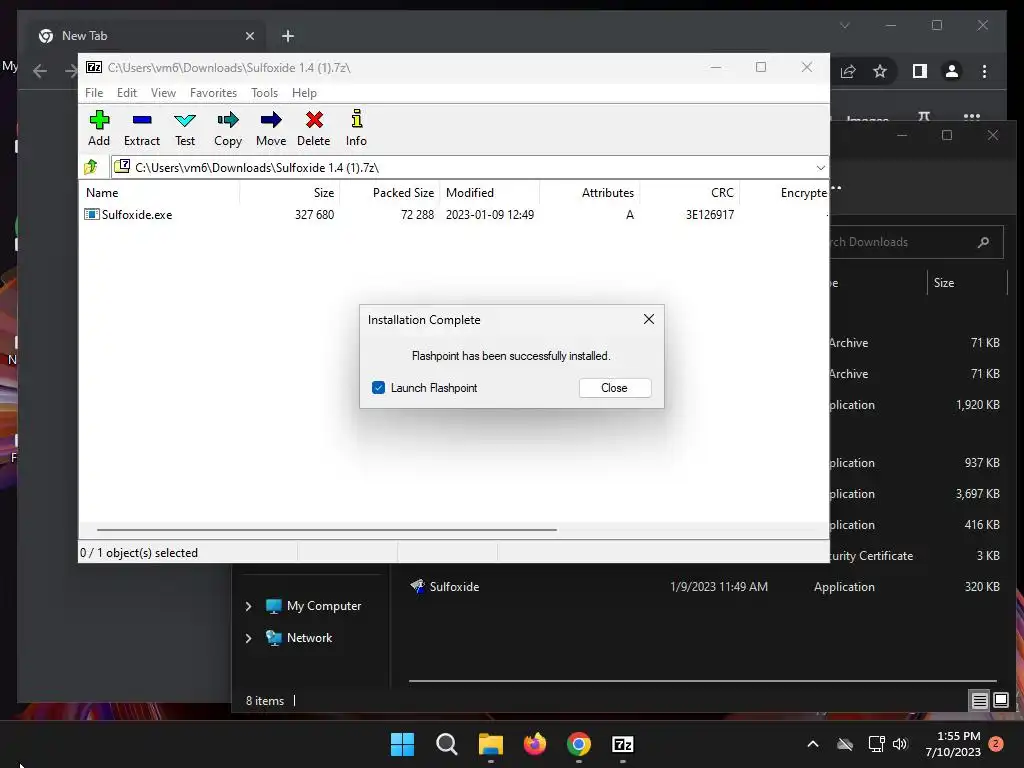Launch Firefox from the taskbar

pos(535,744)
